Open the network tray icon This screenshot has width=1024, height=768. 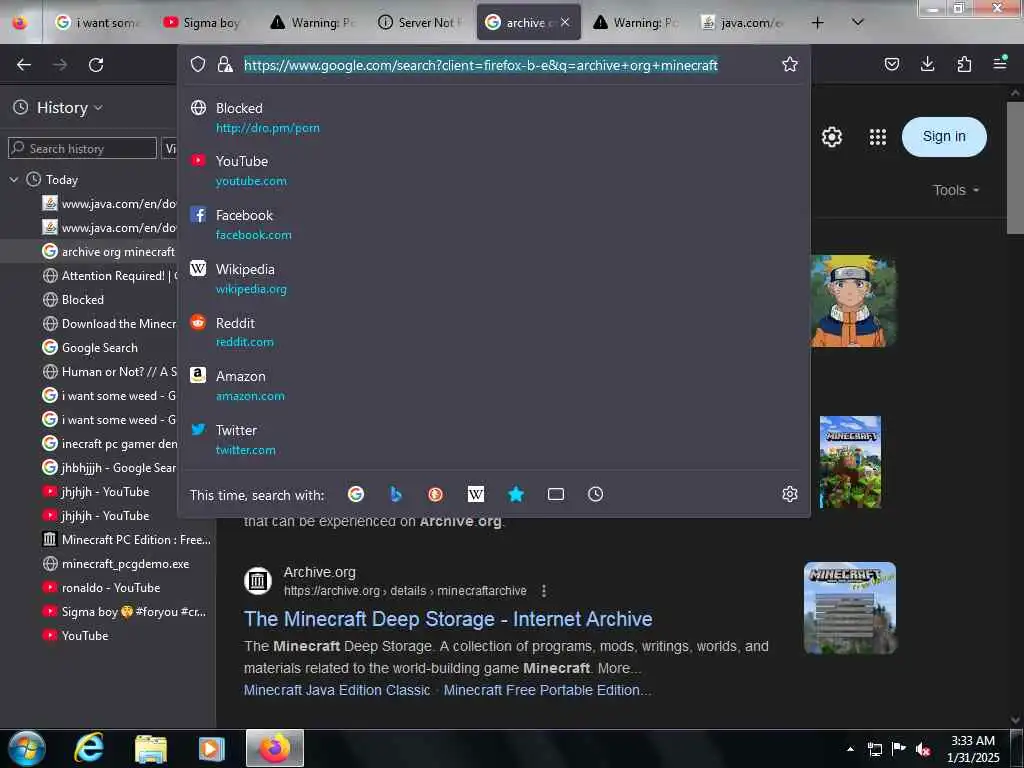point(874,750)
